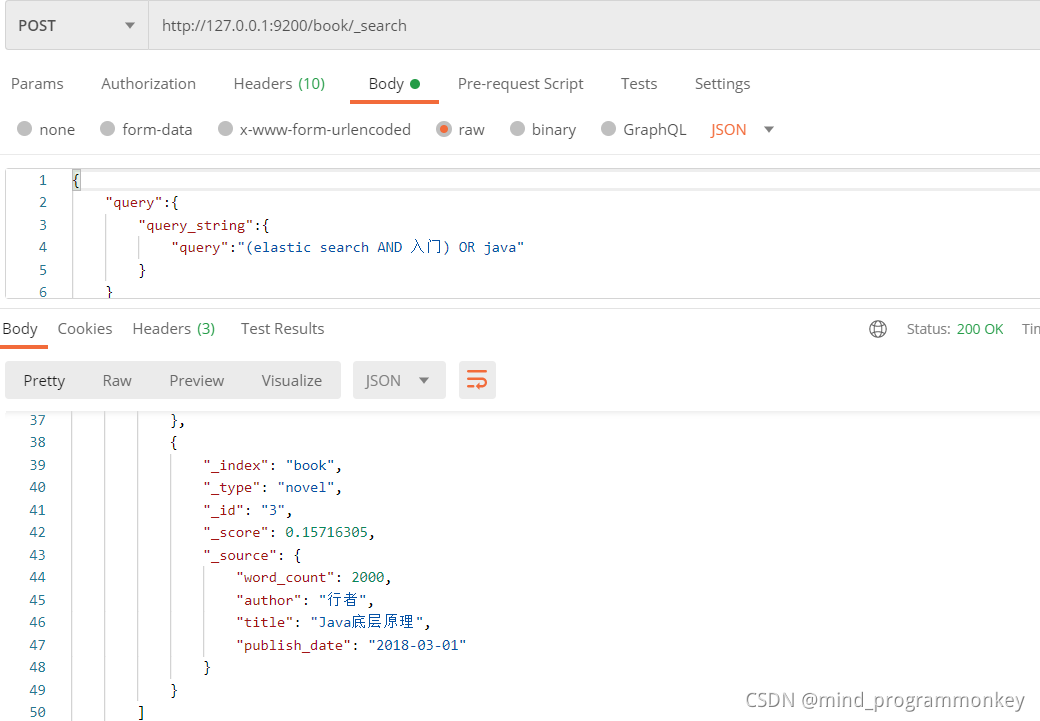Click the publish_date value 2018-03-01
This screenshot has height=721, width=1040.
coord(417,645)
